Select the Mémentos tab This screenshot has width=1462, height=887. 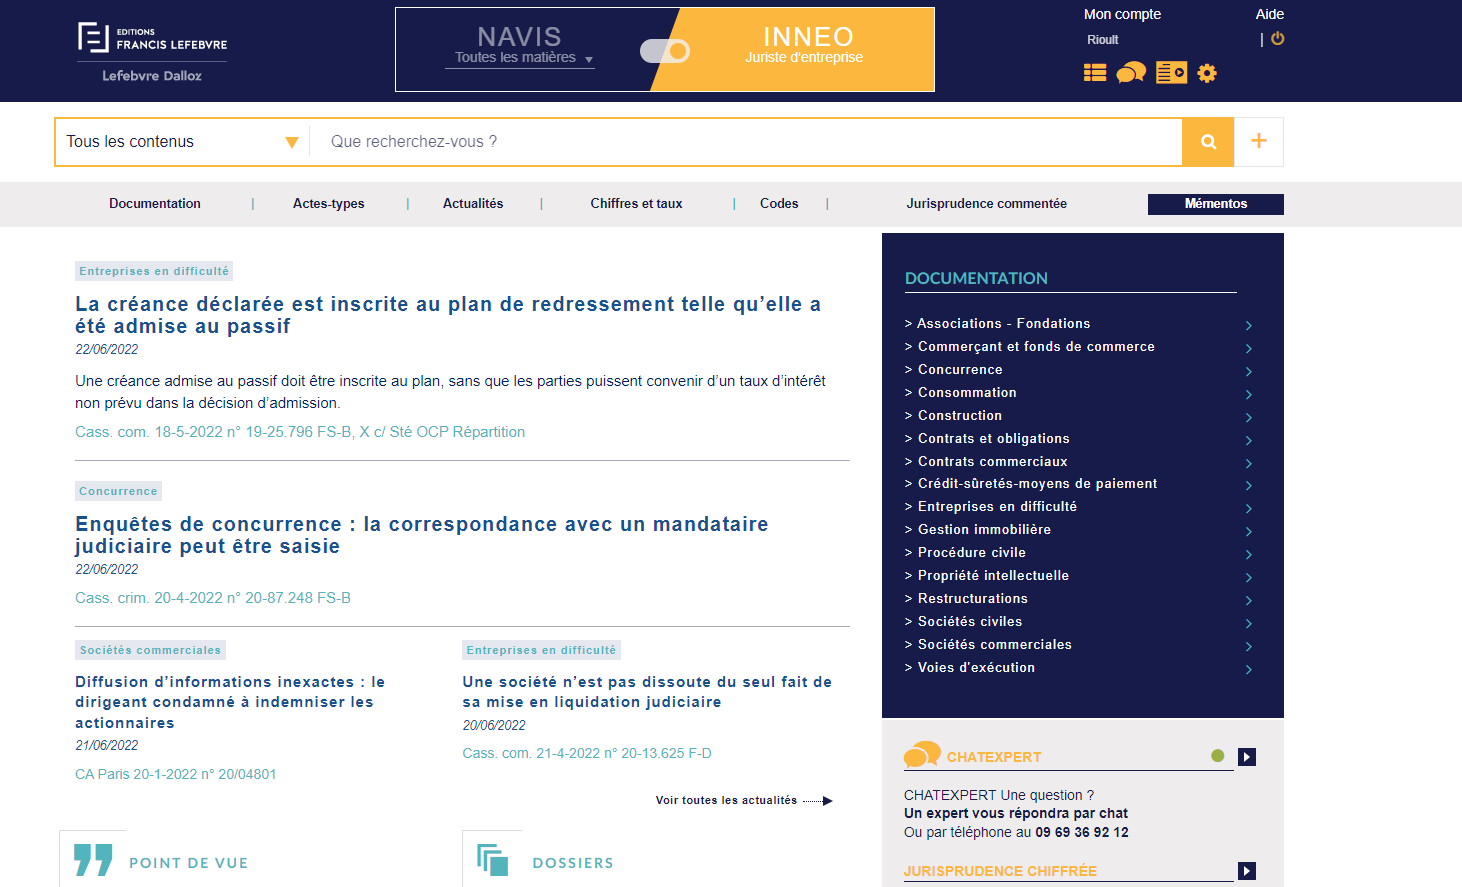coord(1216,204)
